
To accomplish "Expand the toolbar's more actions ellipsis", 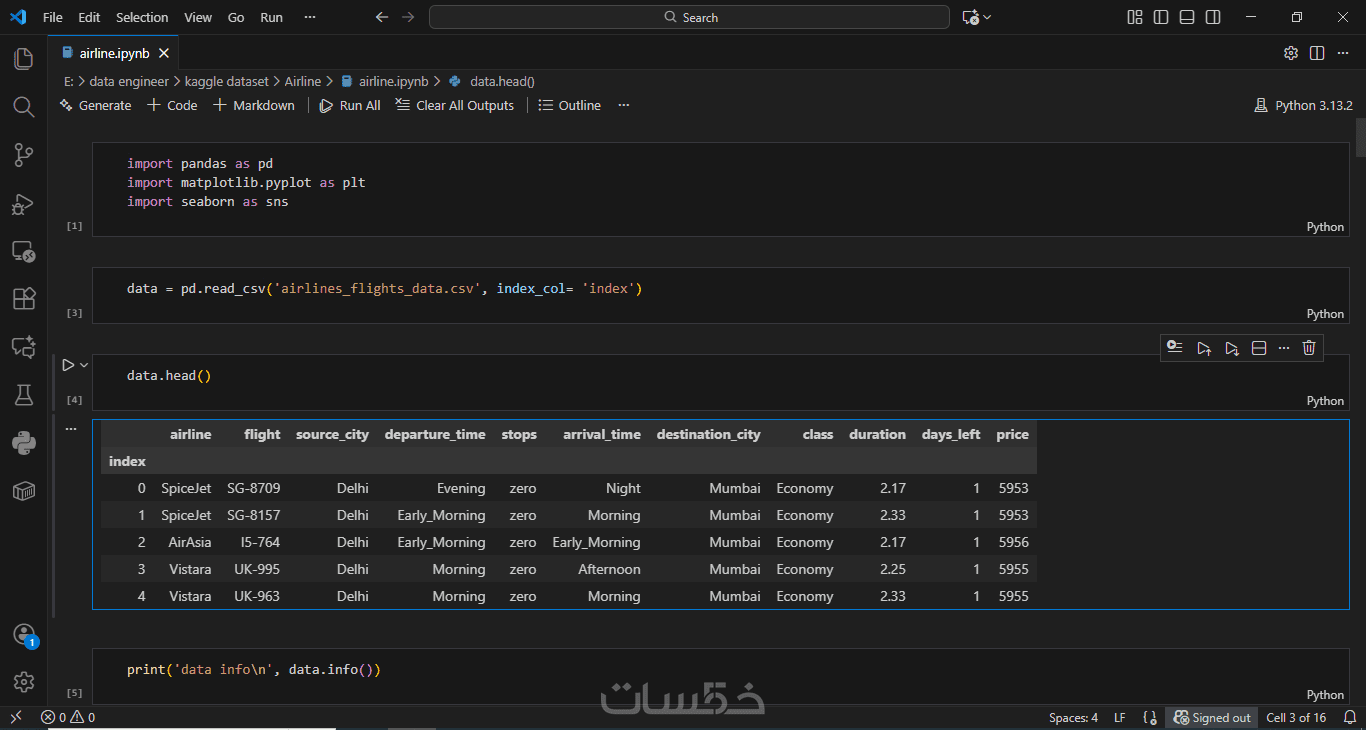I will click(x=624, y=105).
